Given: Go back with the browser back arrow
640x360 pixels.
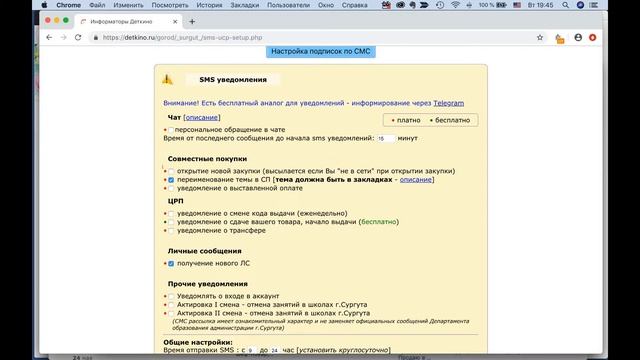Looking at the screenshot, I should 49,38.
